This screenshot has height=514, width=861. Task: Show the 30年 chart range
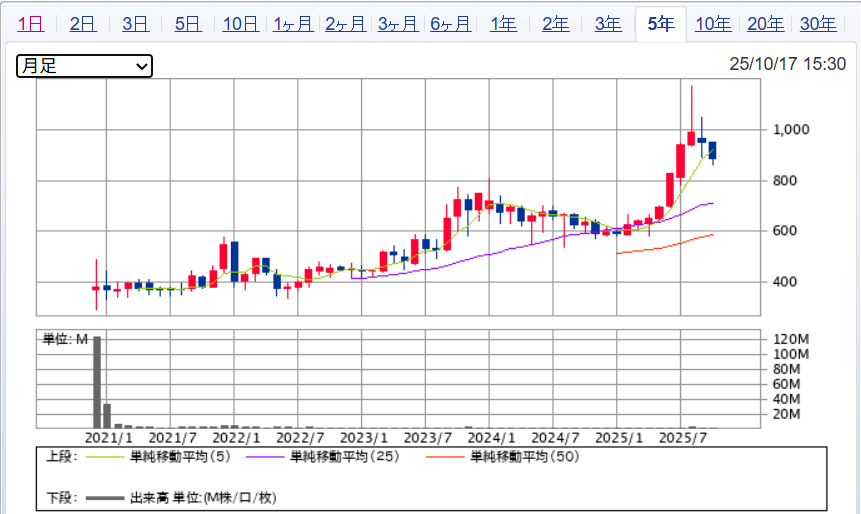pos(818,24)
